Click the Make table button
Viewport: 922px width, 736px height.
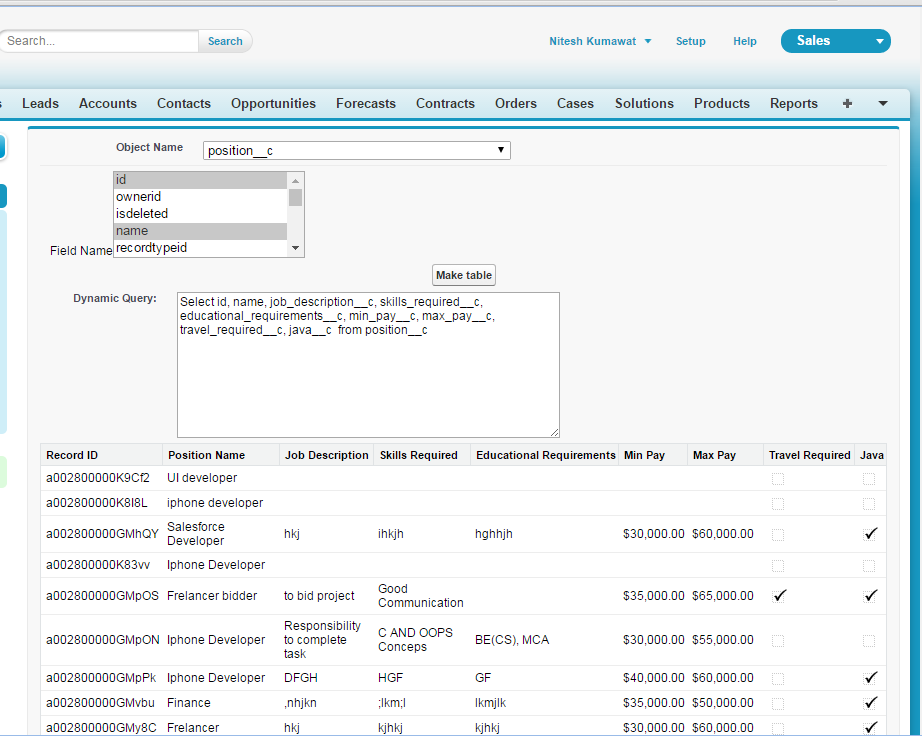pyautogui.click(x=463, y=274)
